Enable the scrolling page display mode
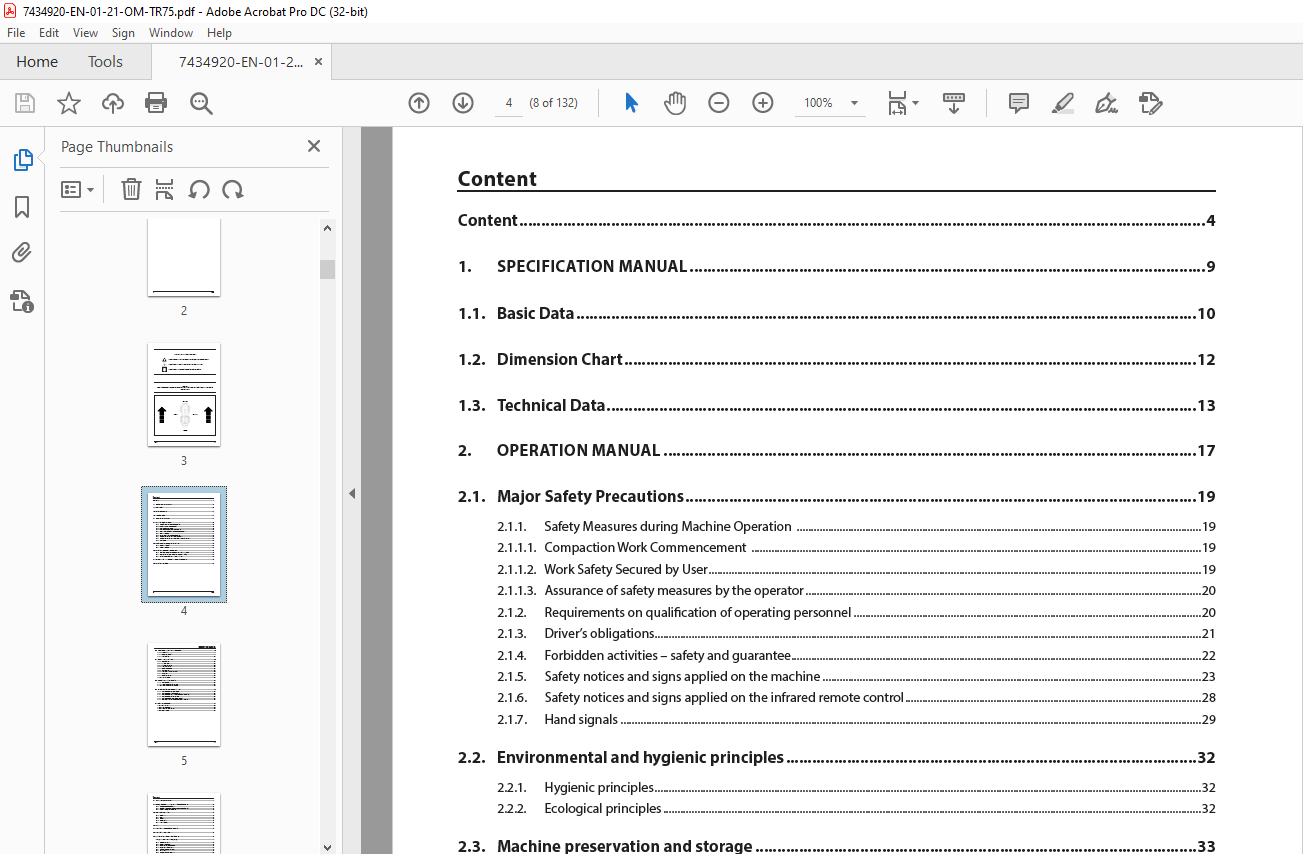This screenshot has width=1303, height=854. click(954, 103)
